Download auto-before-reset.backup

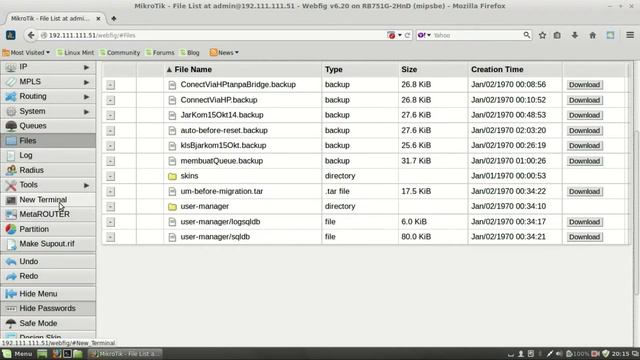pos(584,131)
